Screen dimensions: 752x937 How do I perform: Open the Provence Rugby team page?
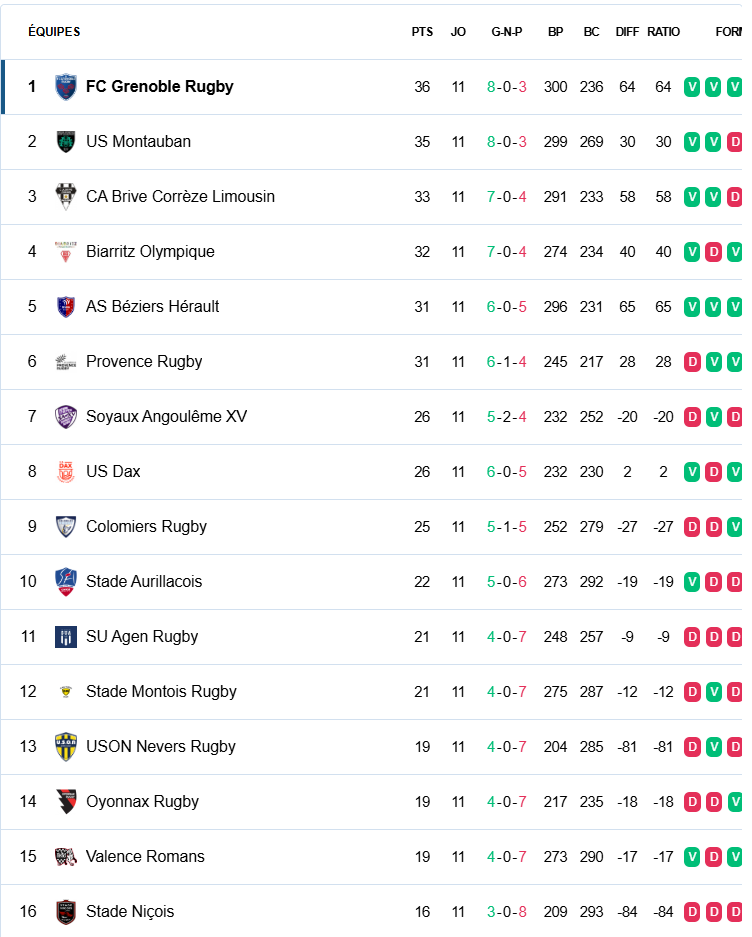[144, 362]
